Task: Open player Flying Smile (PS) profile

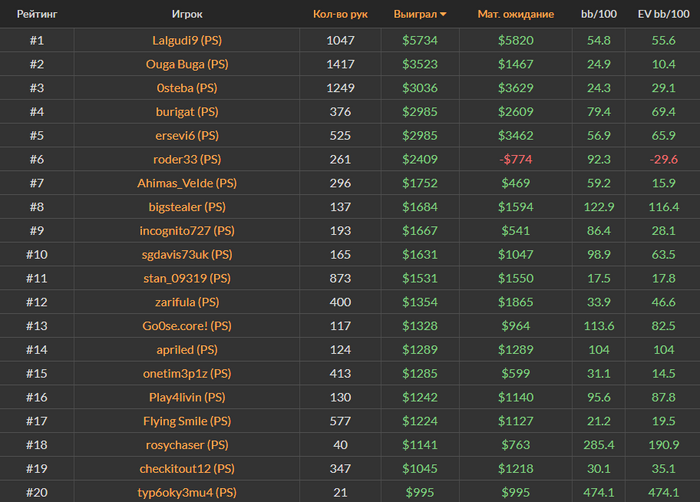Action: (186, 421)
